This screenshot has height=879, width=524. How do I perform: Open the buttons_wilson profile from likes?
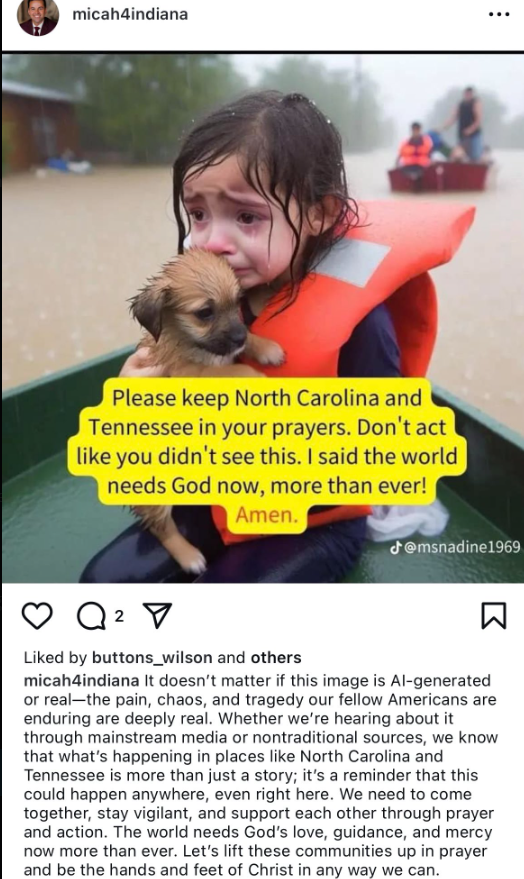coord(152,658)
